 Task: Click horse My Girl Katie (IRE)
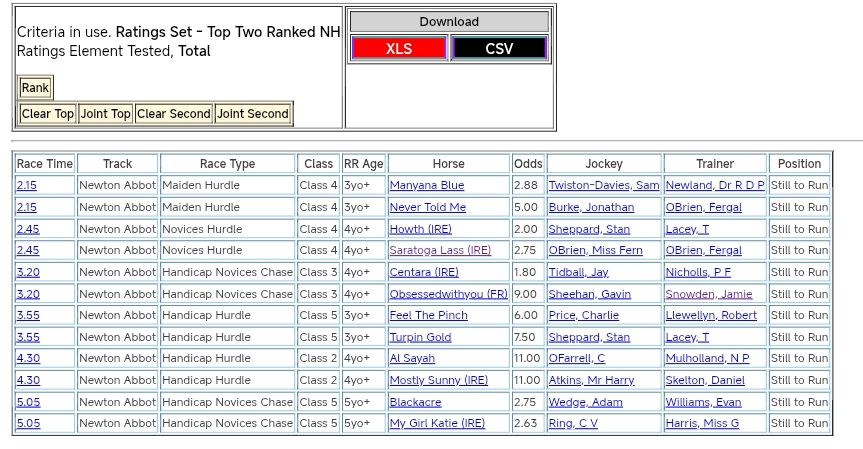[x=437, y=423]
